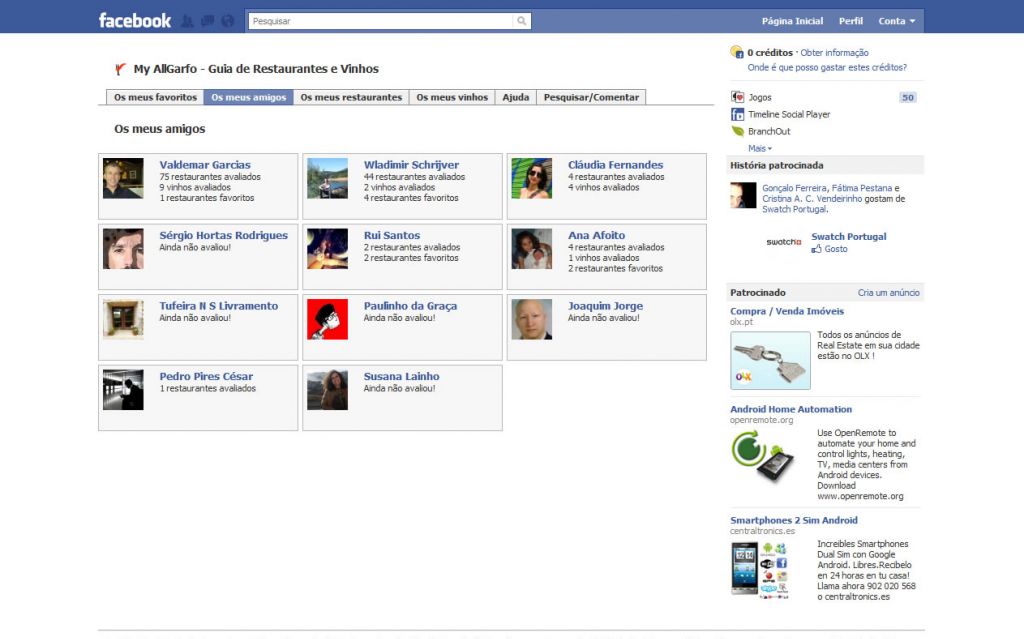Like Swatch Portugal with Gosto
The width and height of the screenshot is (1024, 639).
(834, 249)
